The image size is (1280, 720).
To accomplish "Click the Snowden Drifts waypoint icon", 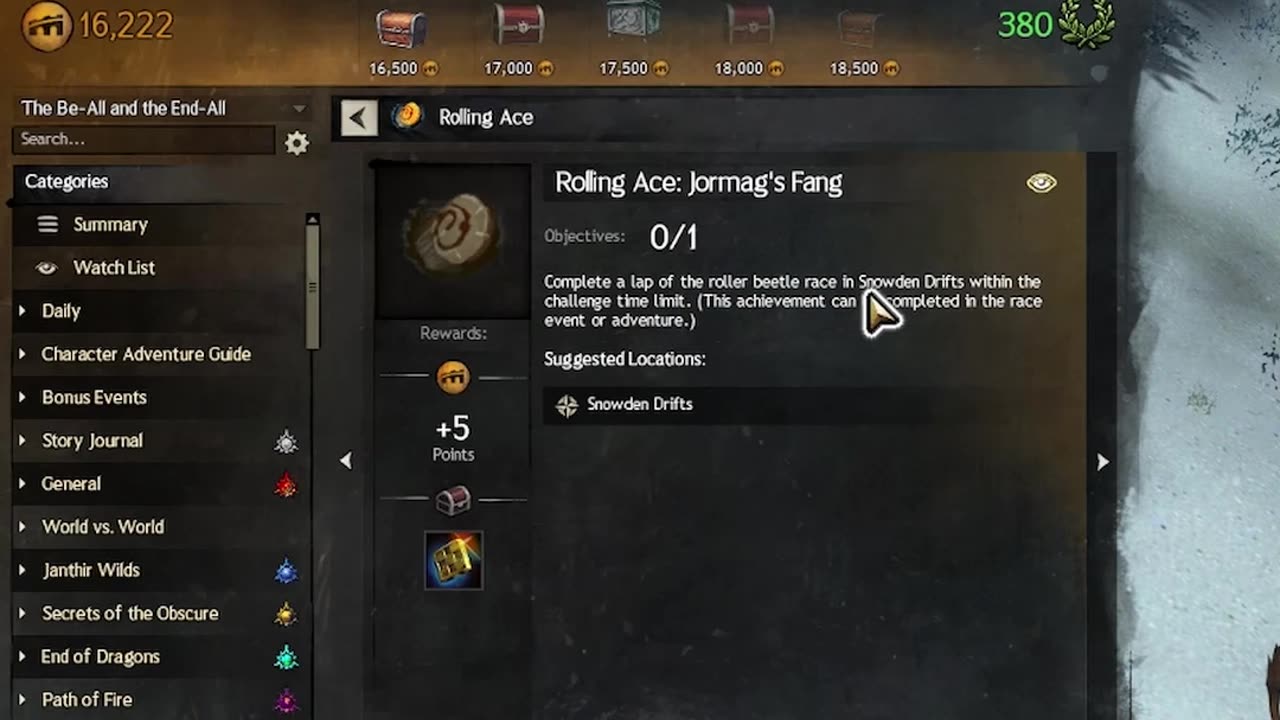I will [x=567, y=405].
